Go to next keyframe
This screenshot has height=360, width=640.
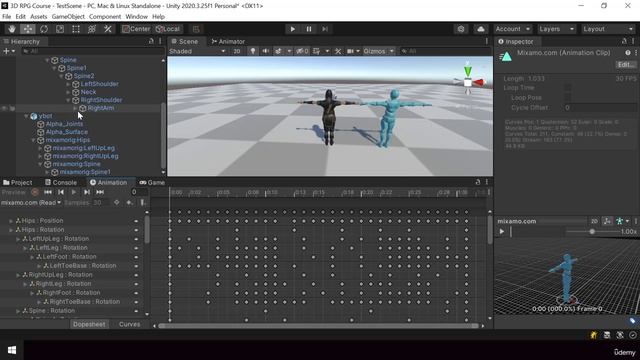[87, 192]
